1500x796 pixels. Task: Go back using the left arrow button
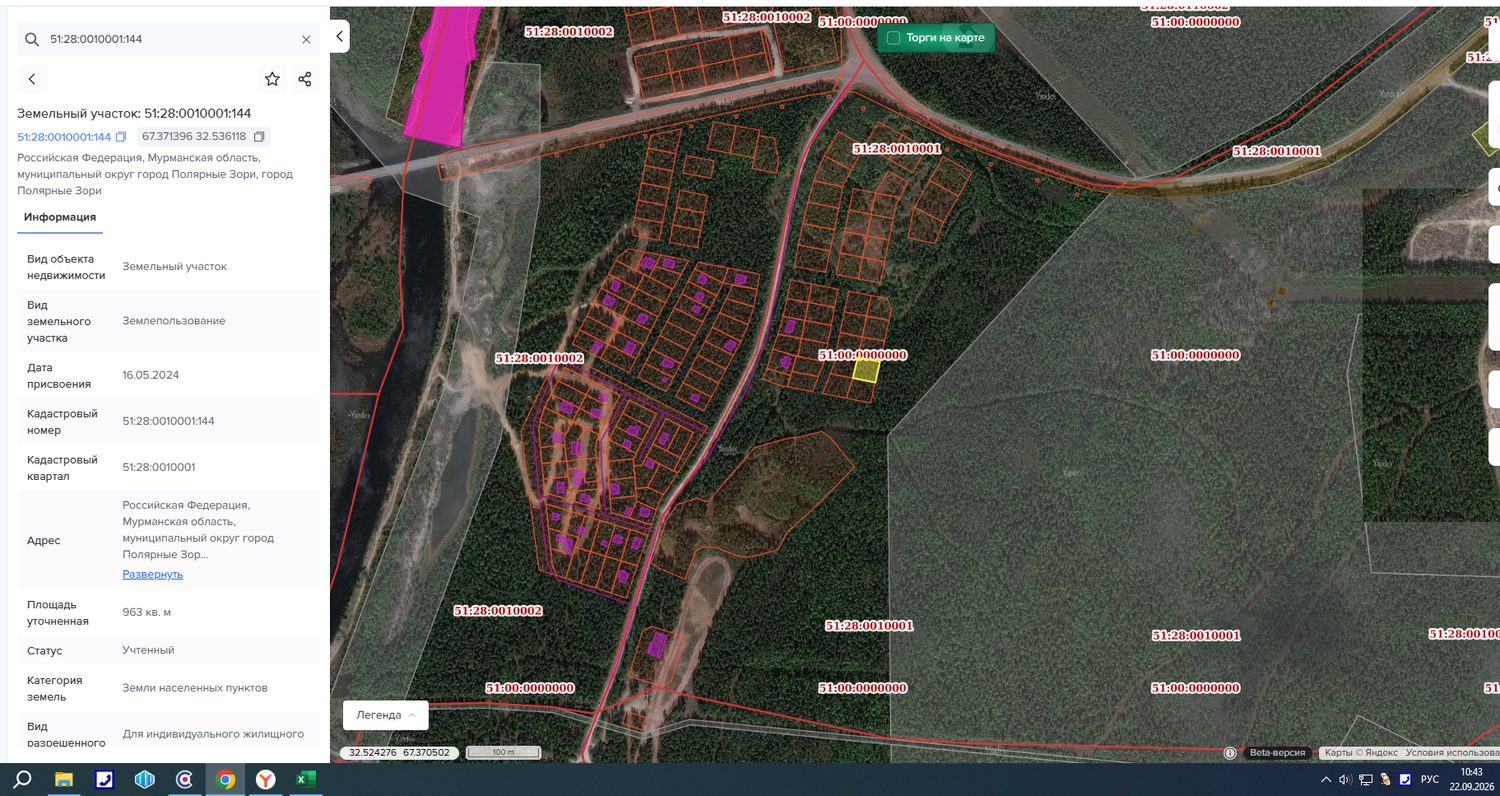tap(32, 79)
